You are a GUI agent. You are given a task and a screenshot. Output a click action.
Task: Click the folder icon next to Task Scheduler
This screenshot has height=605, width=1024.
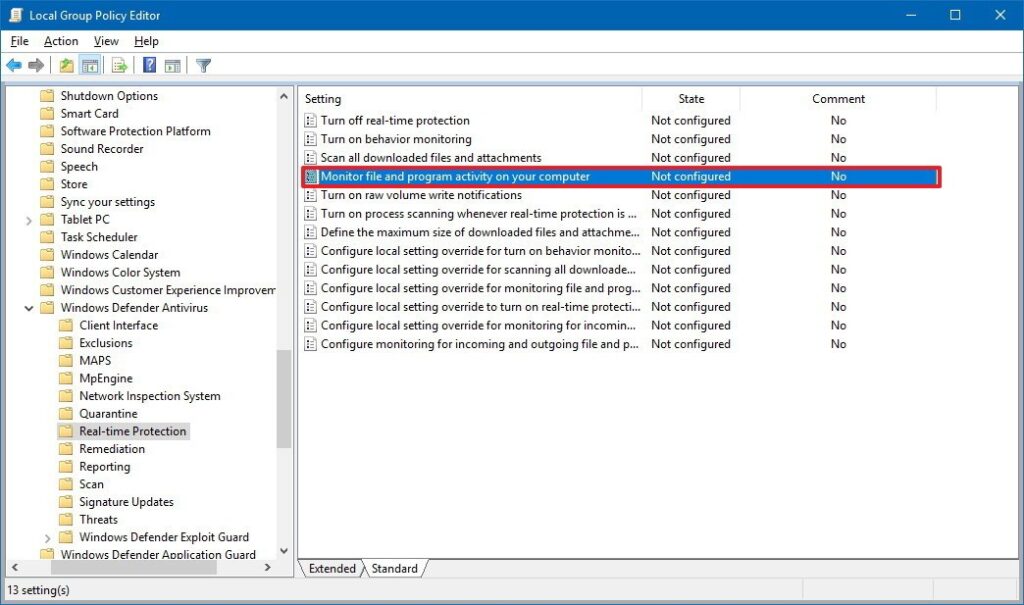pos(47,237)
